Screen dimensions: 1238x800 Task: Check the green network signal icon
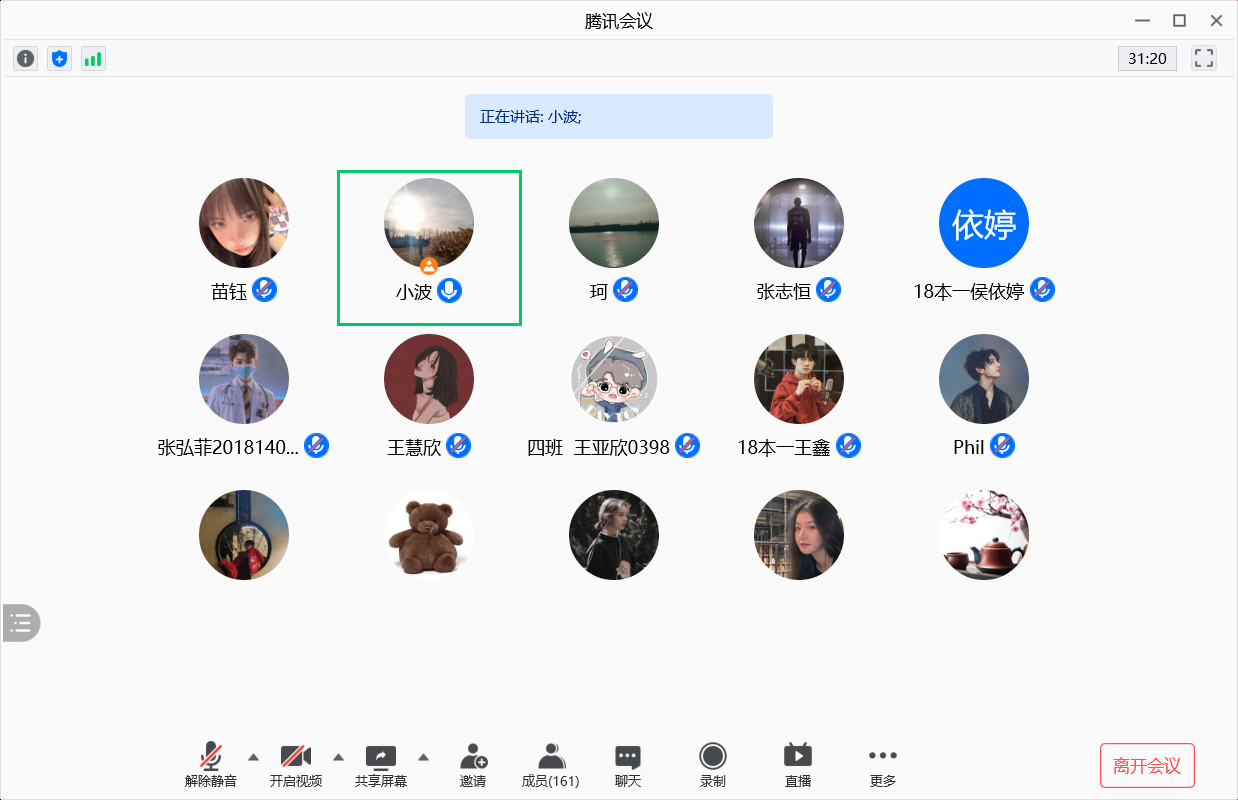pyautogui.click(x=93, y=59)
